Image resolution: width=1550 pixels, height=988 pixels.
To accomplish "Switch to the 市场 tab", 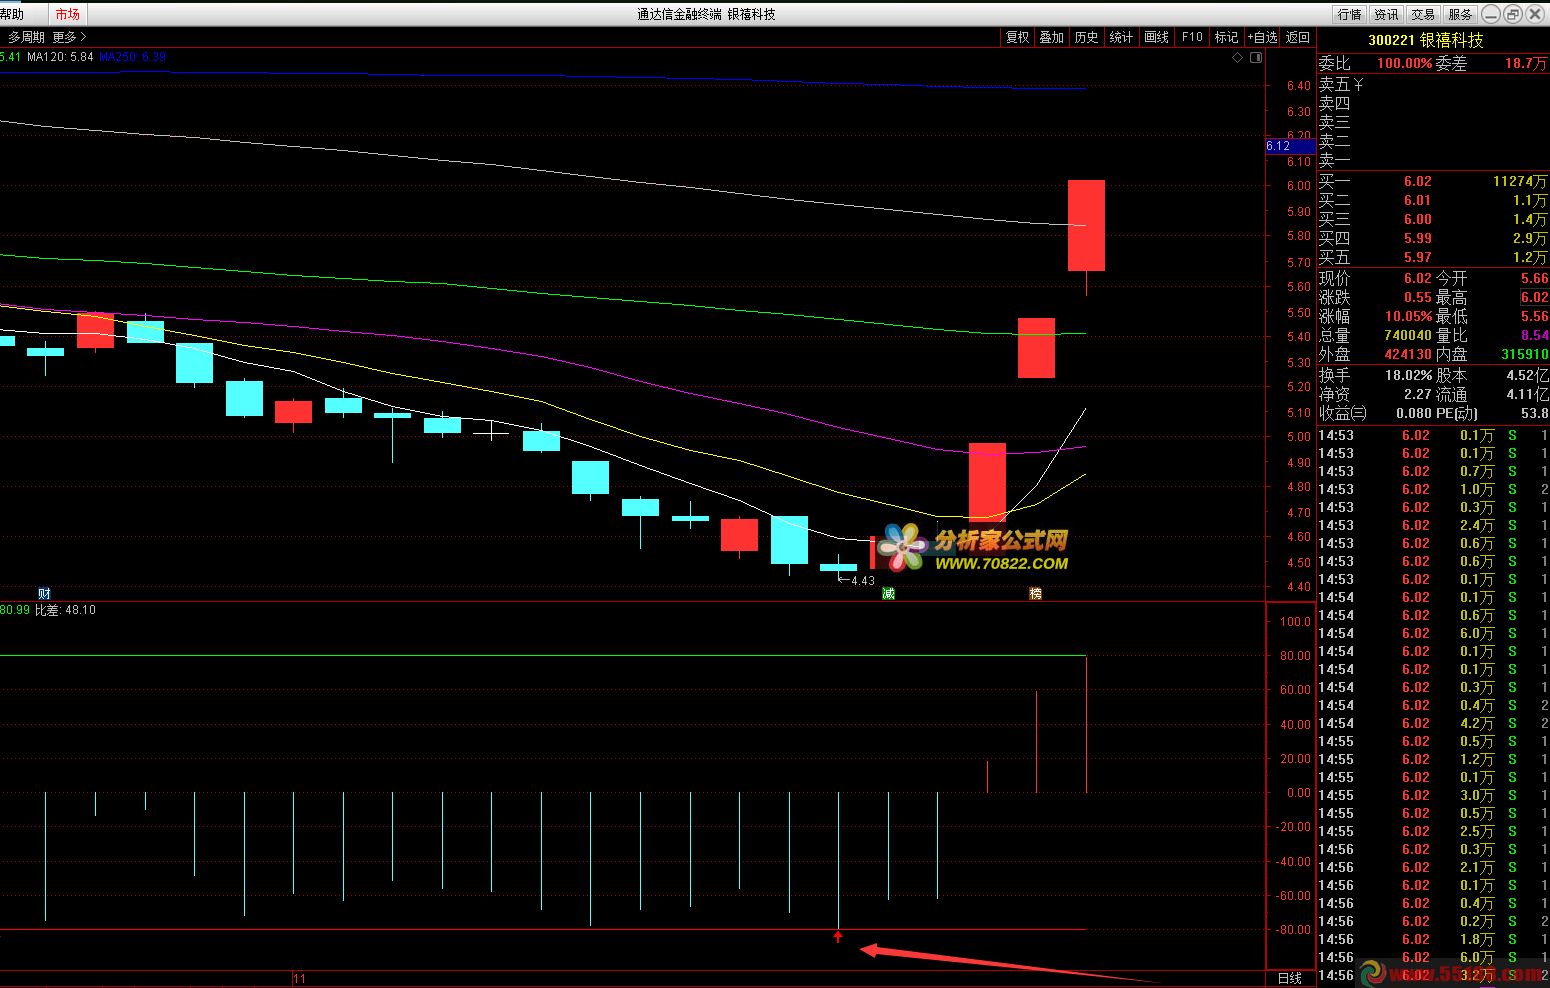I will click(67, 14).
